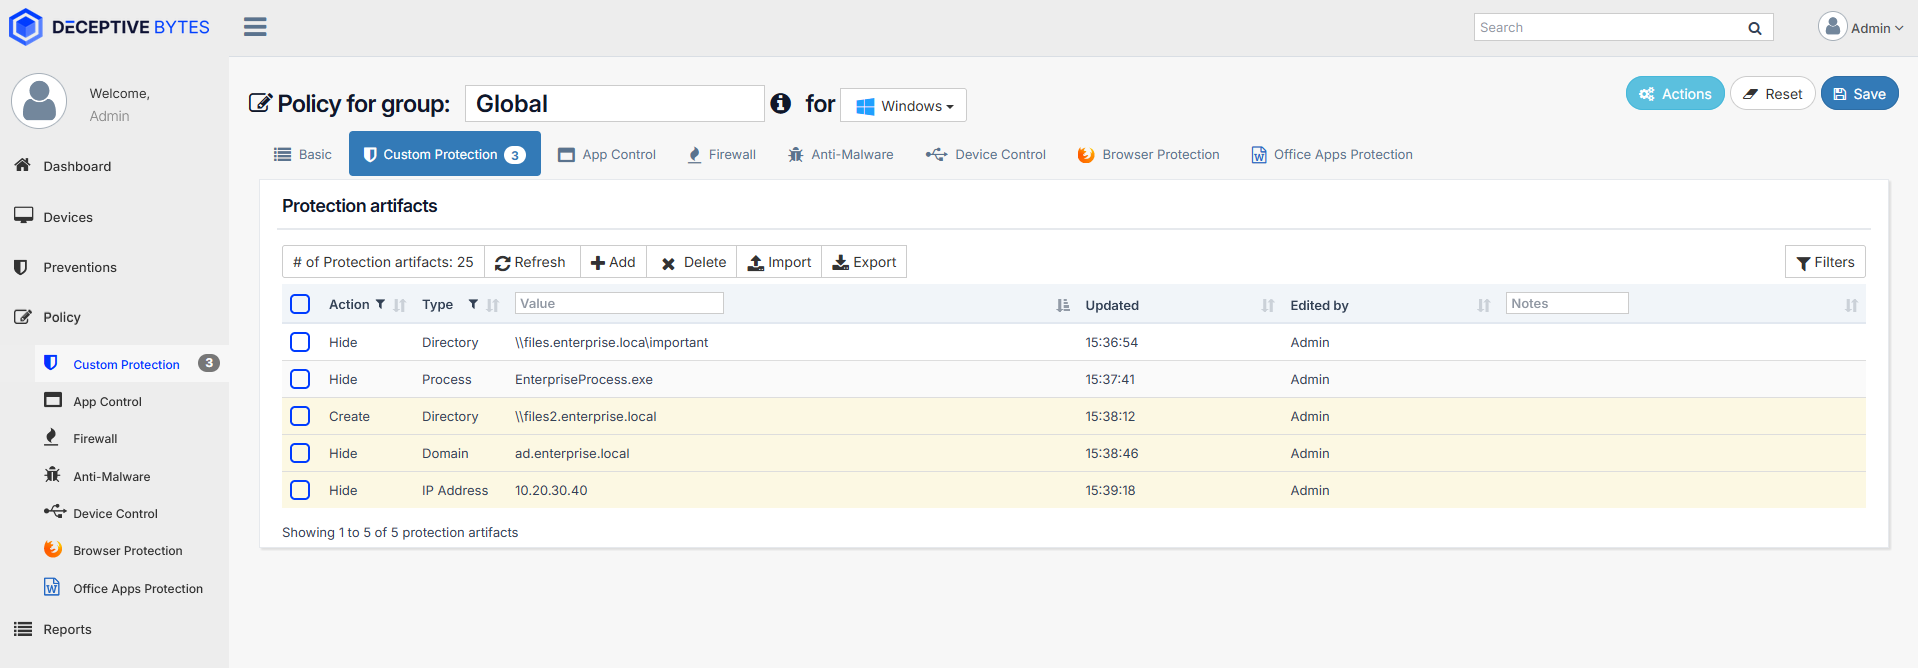Export protection artifacts
Screen dimensions: 1918x668
(x=864, y=262)
